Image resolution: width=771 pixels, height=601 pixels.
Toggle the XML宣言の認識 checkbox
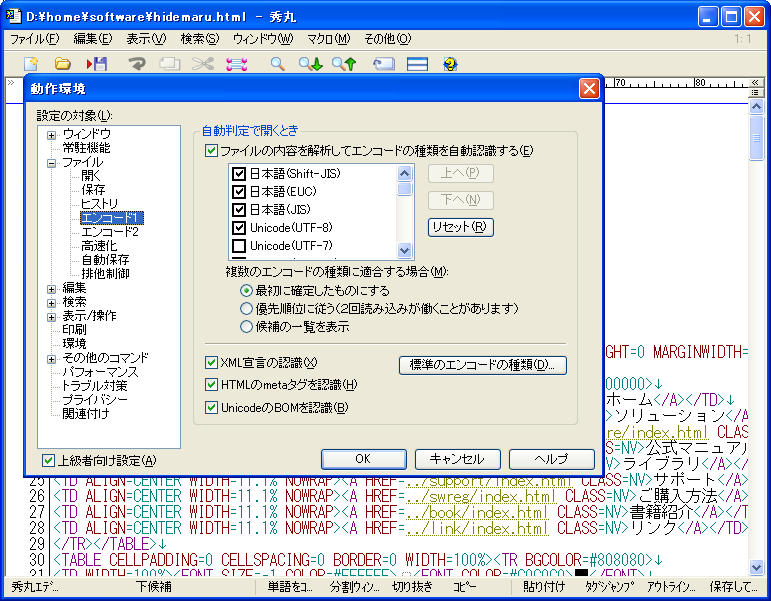pyautogui.click(x=211, y=363)
